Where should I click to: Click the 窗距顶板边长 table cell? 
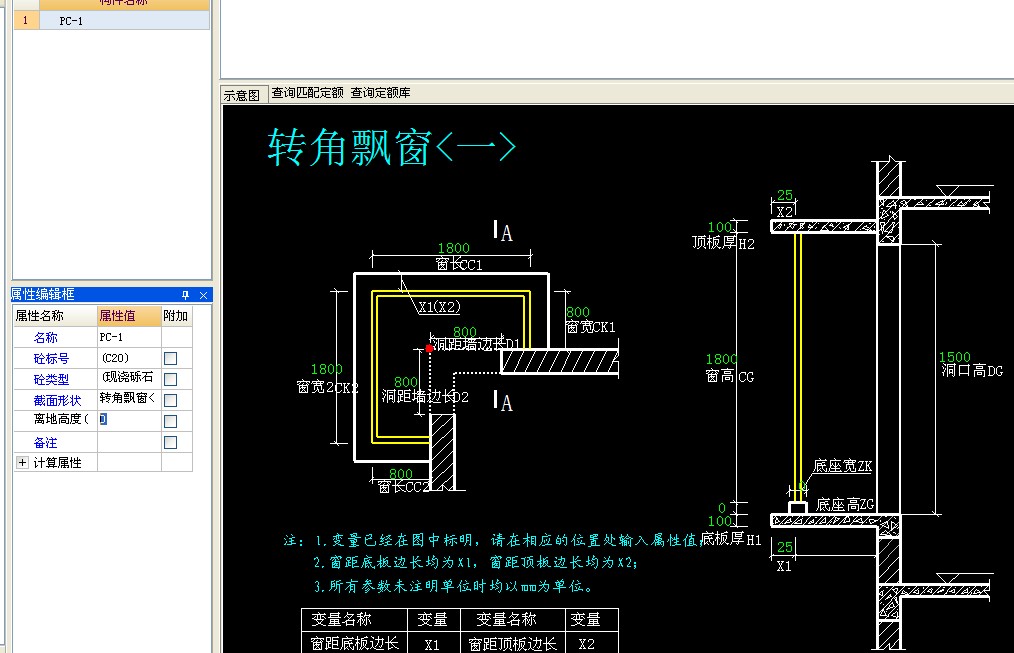512,643
